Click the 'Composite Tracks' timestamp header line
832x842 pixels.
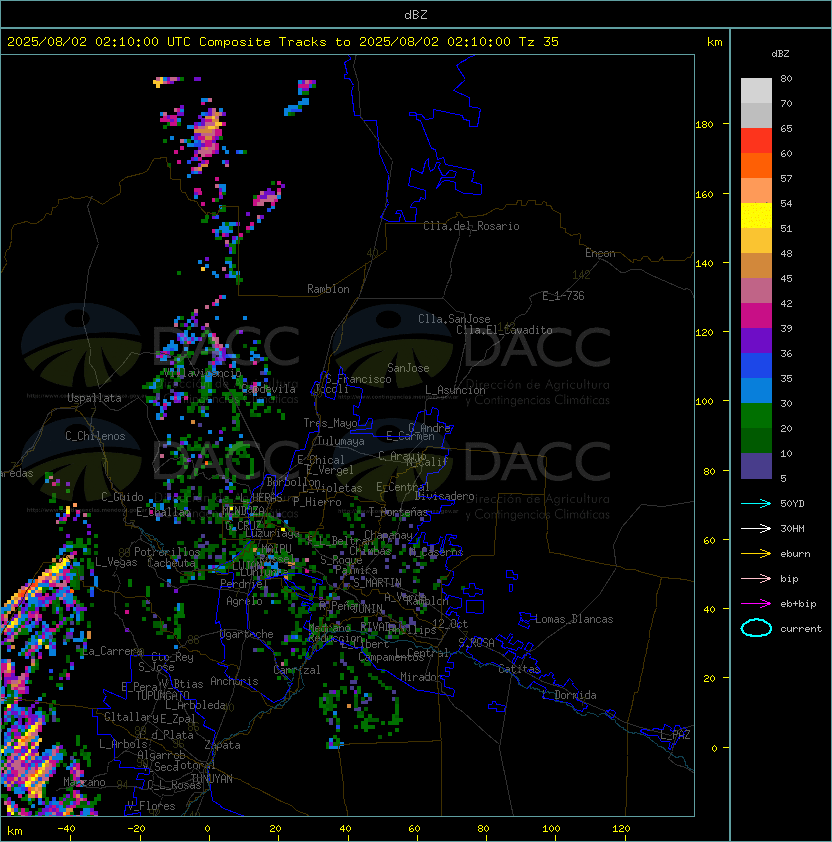[283, 42]
